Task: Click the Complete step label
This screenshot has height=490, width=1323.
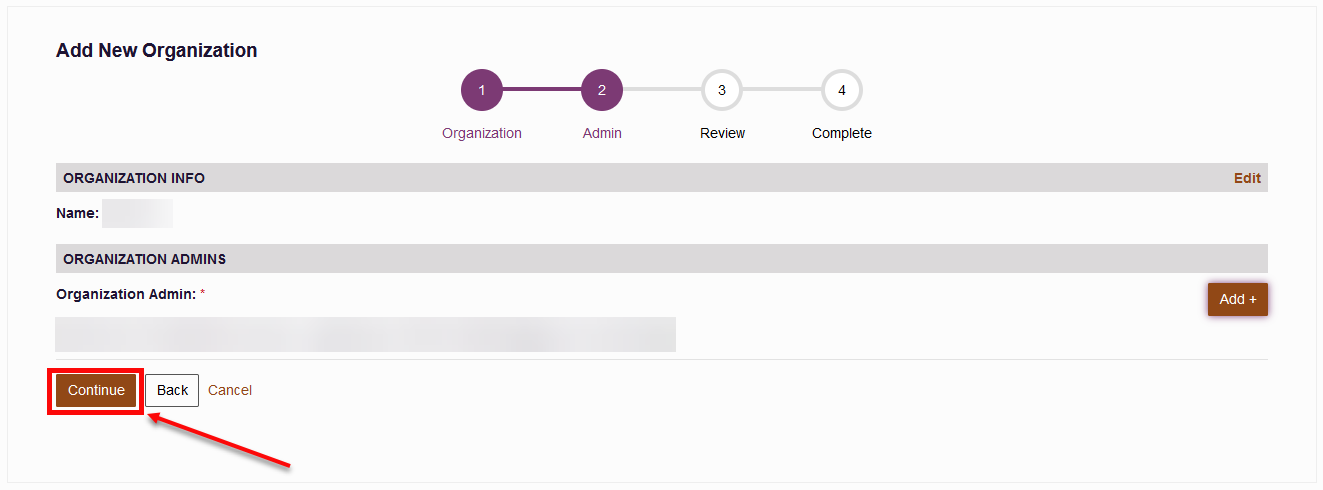Action: click(x=842, y=133)
